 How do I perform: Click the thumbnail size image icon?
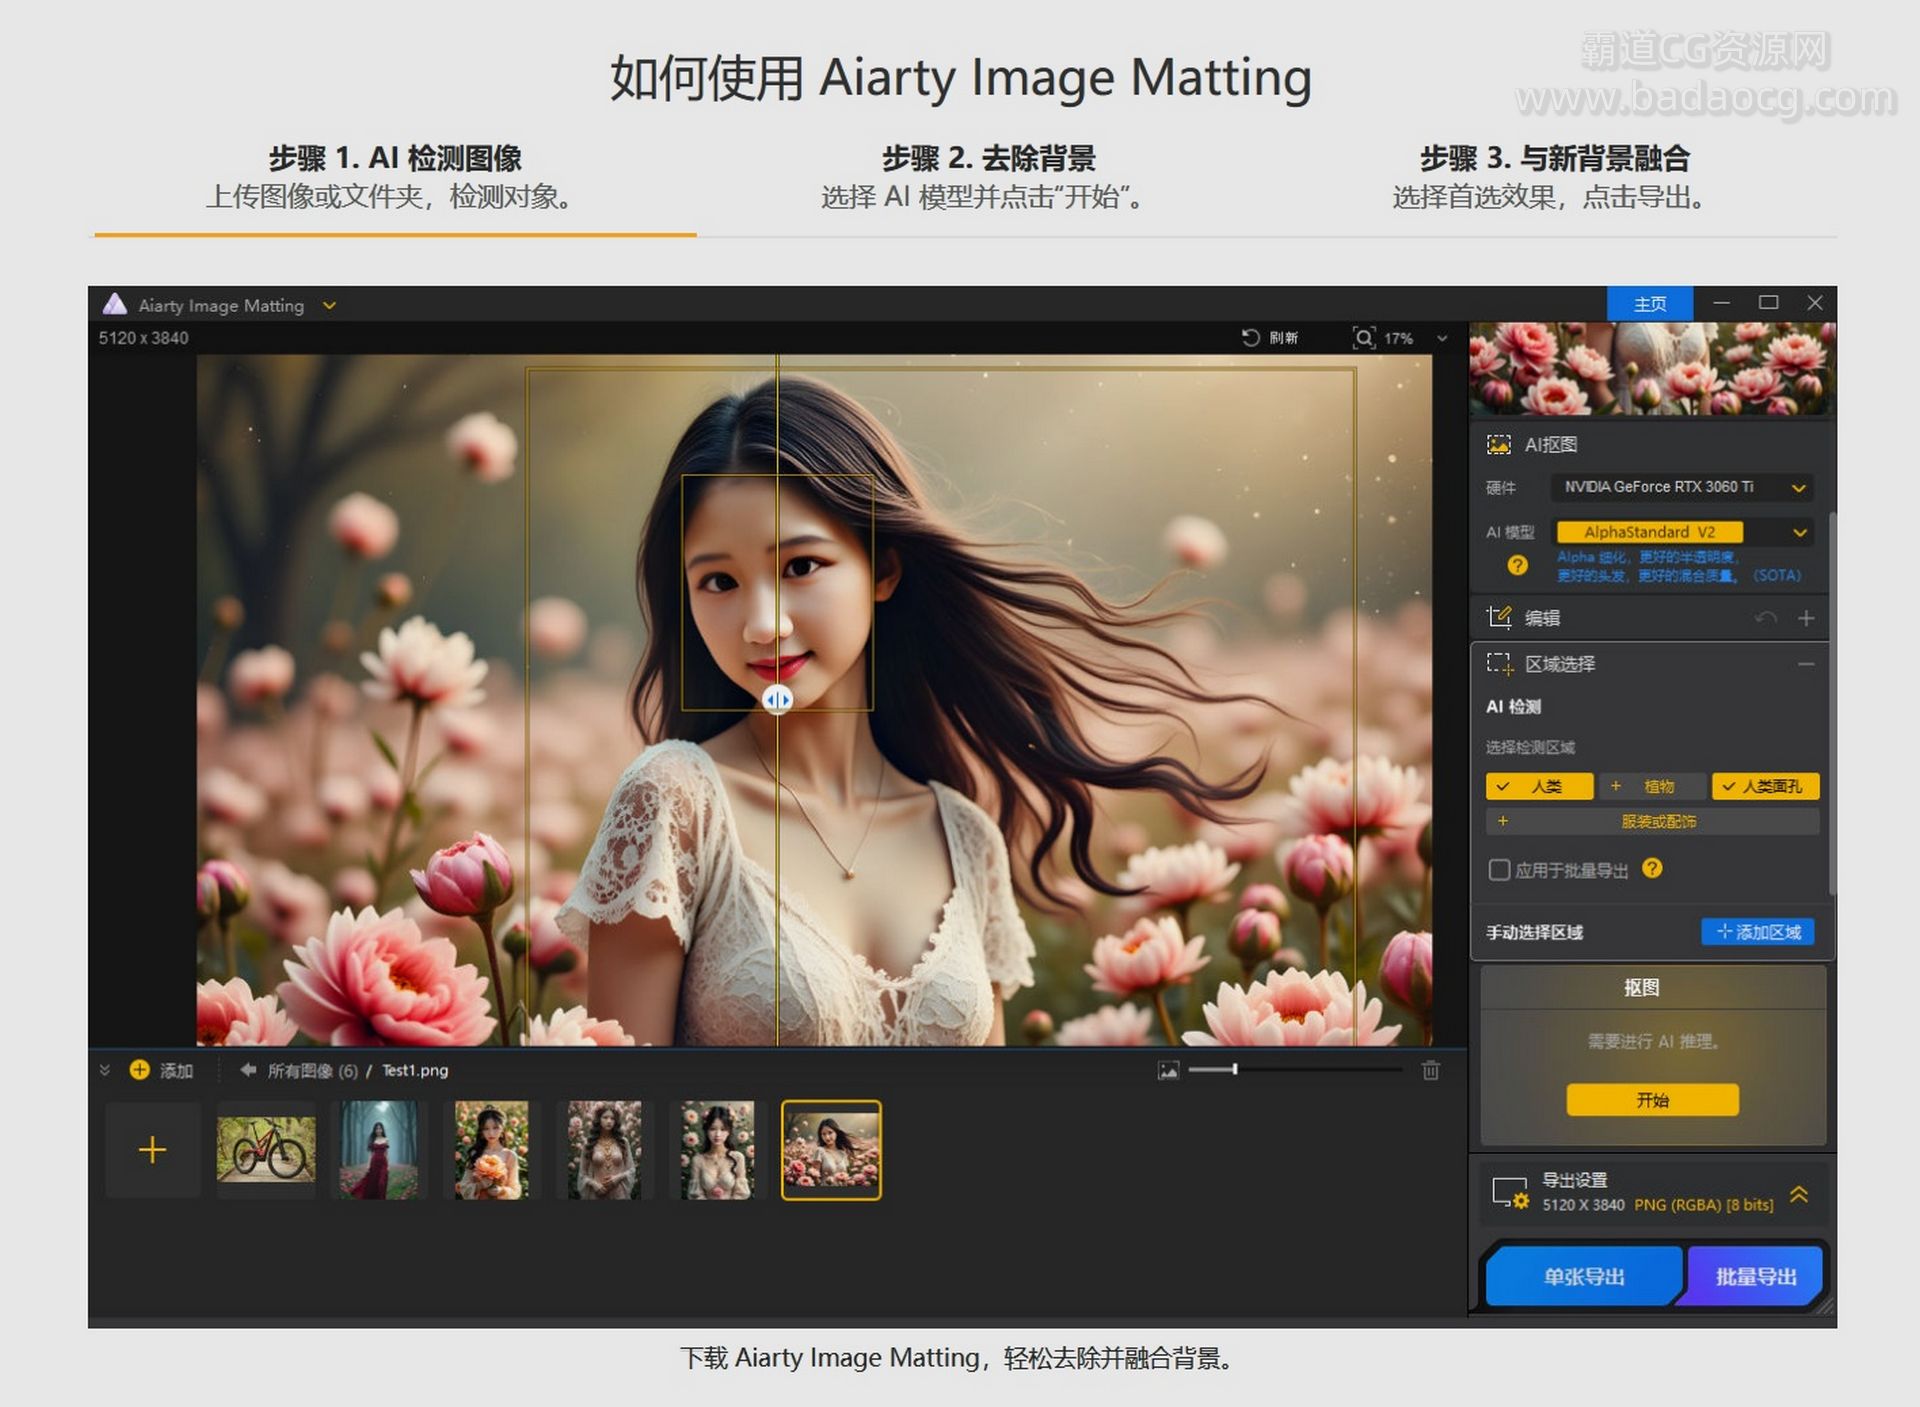click(x=1168, y=1071)
